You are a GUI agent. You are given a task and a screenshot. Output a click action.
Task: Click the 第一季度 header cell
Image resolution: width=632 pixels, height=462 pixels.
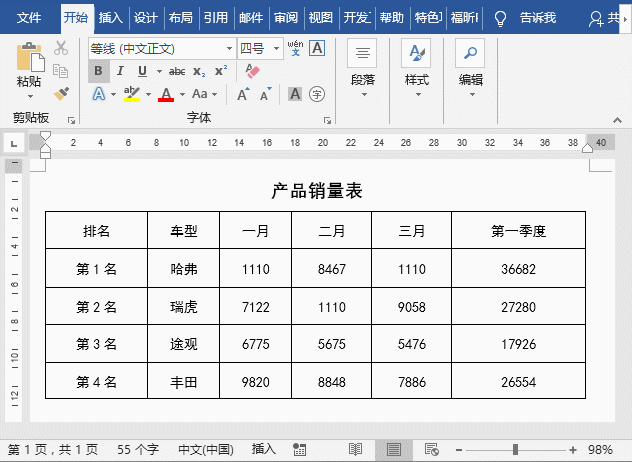click(x=518, y=230)
